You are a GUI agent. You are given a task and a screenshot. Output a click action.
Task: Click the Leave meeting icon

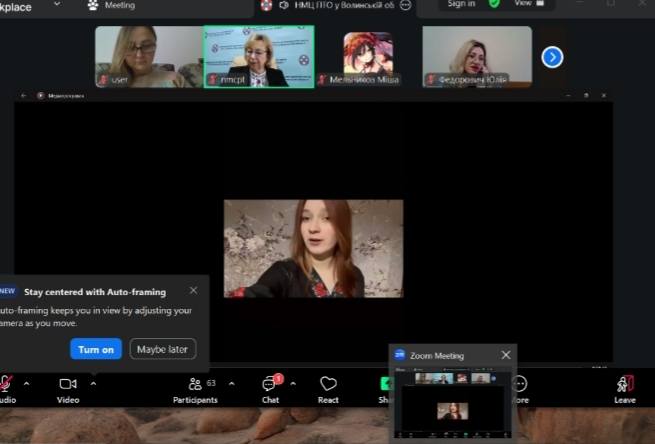[x=625, y=384]
